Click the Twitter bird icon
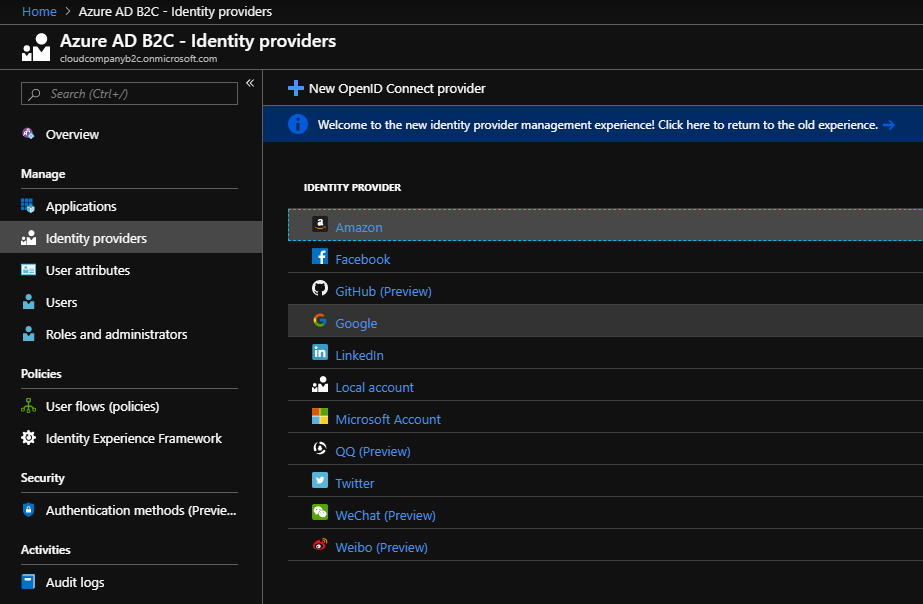The height and width of the screenshot is (604, 923). [x=319, y=483]
